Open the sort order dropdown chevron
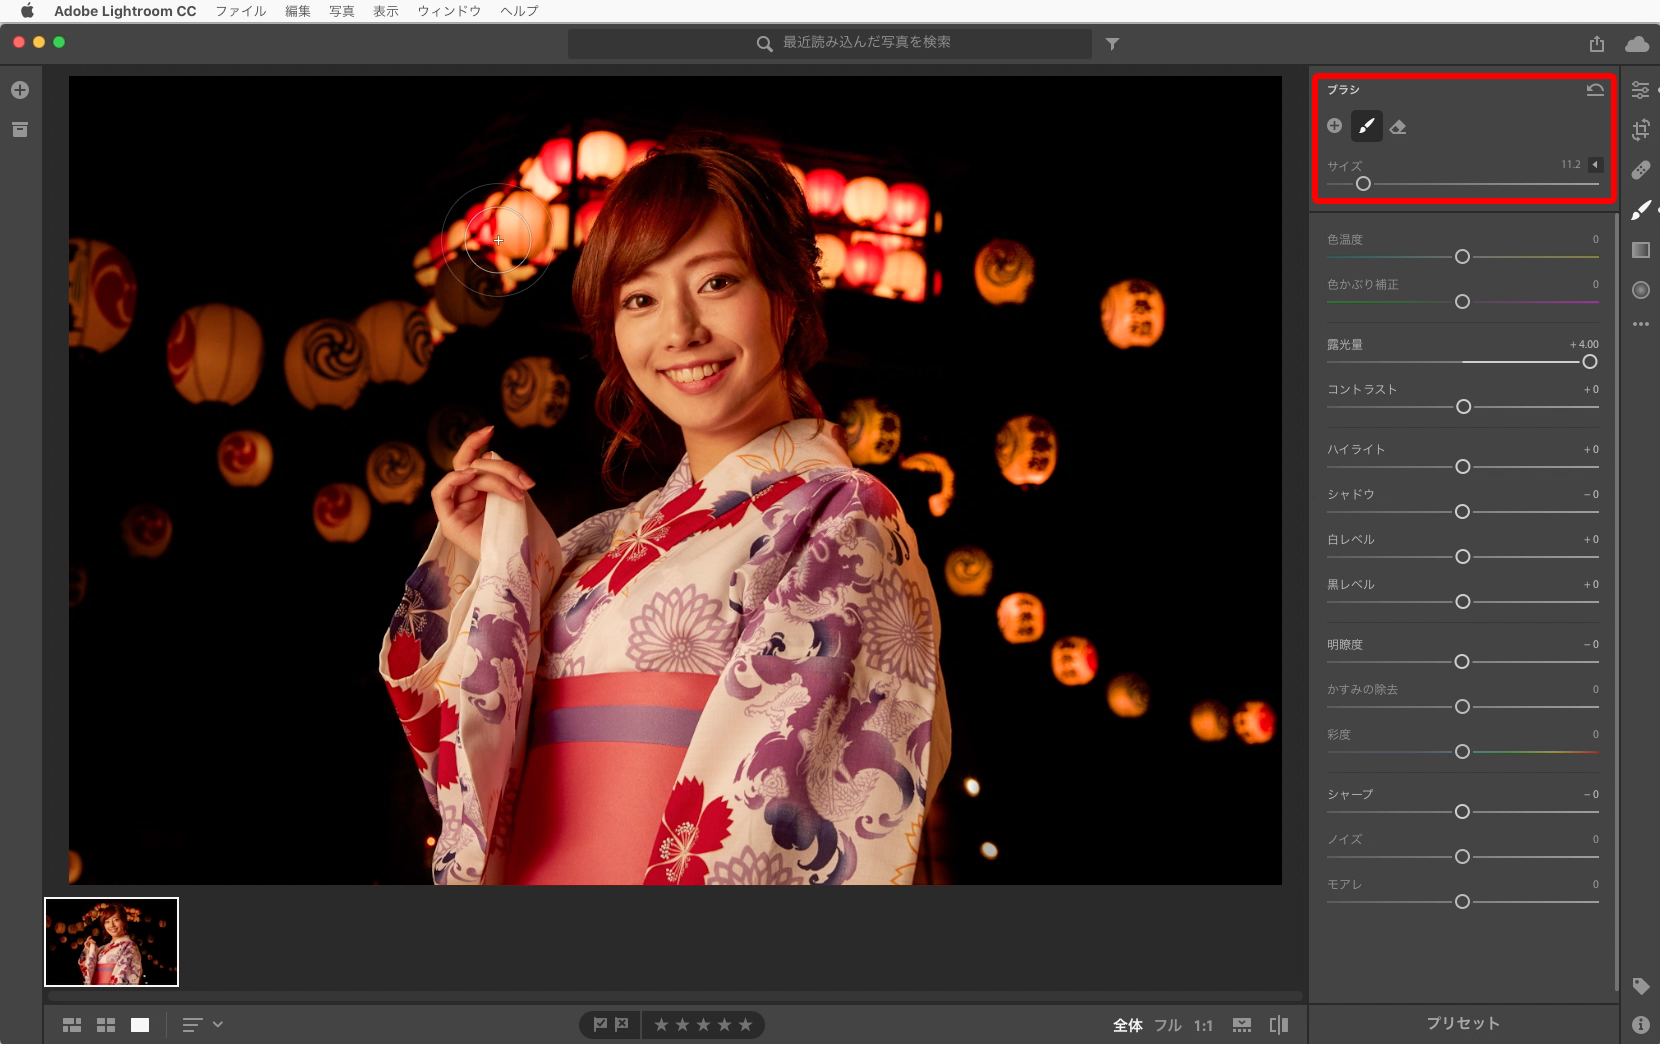 coord(218,1025)
